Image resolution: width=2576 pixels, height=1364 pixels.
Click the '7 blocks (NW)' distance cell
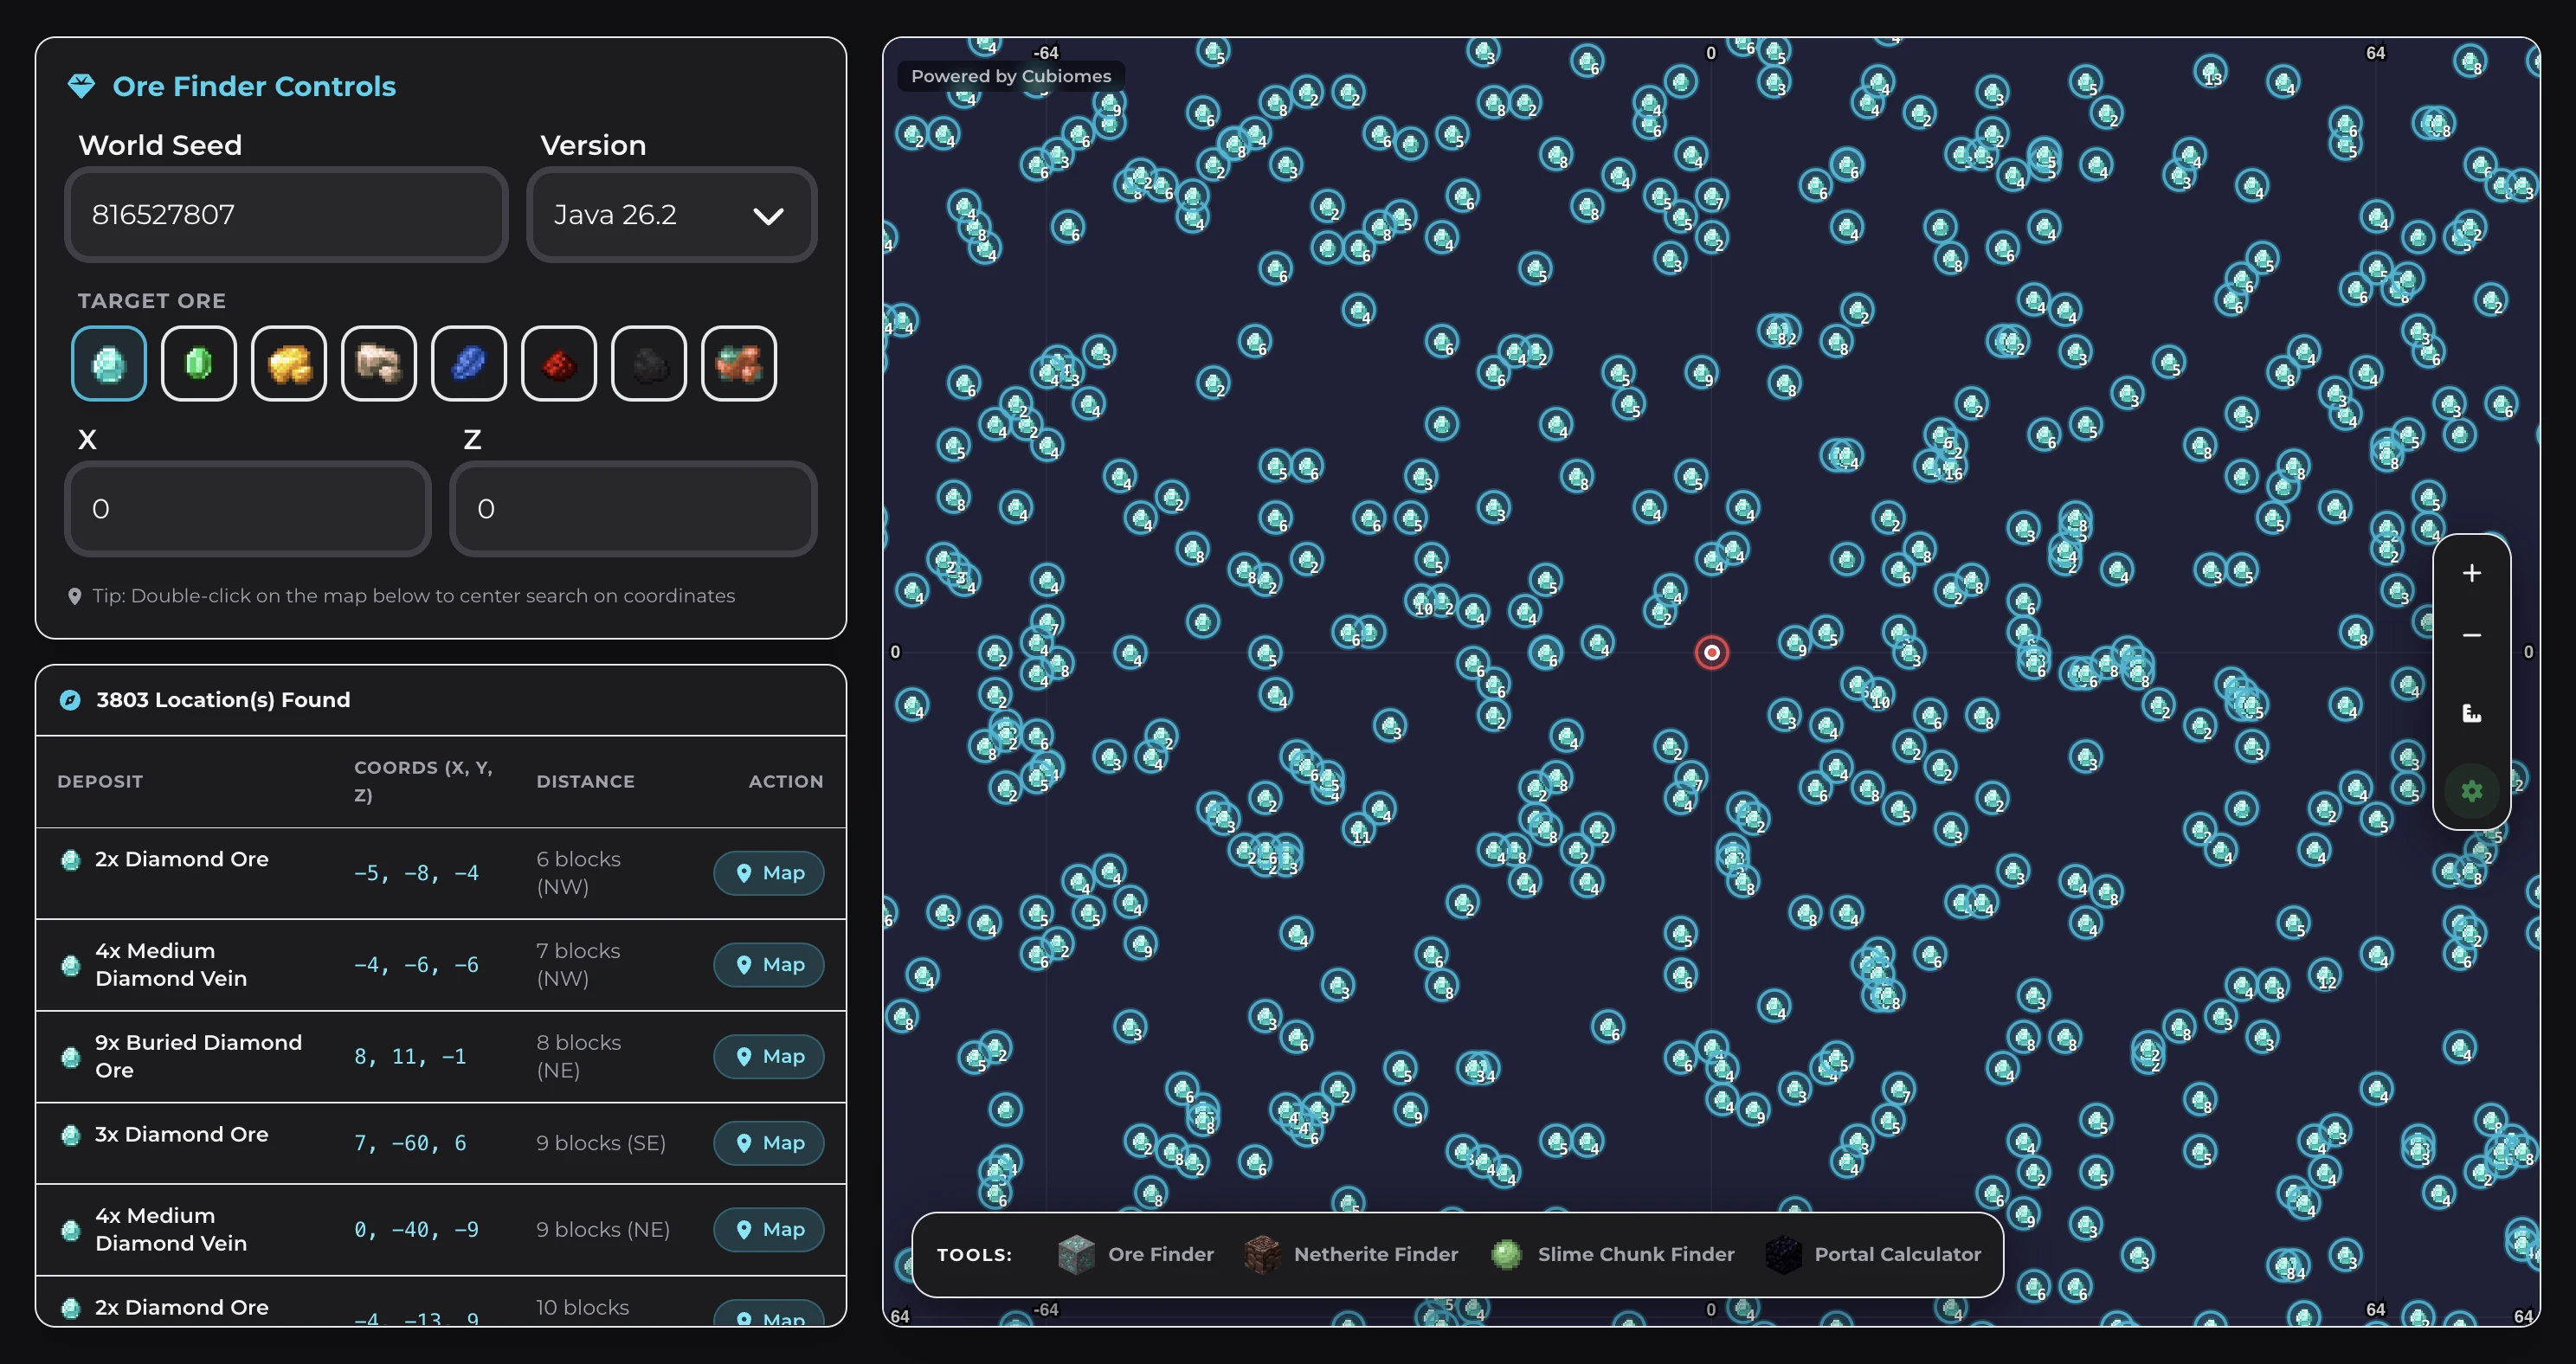(578, 965)
